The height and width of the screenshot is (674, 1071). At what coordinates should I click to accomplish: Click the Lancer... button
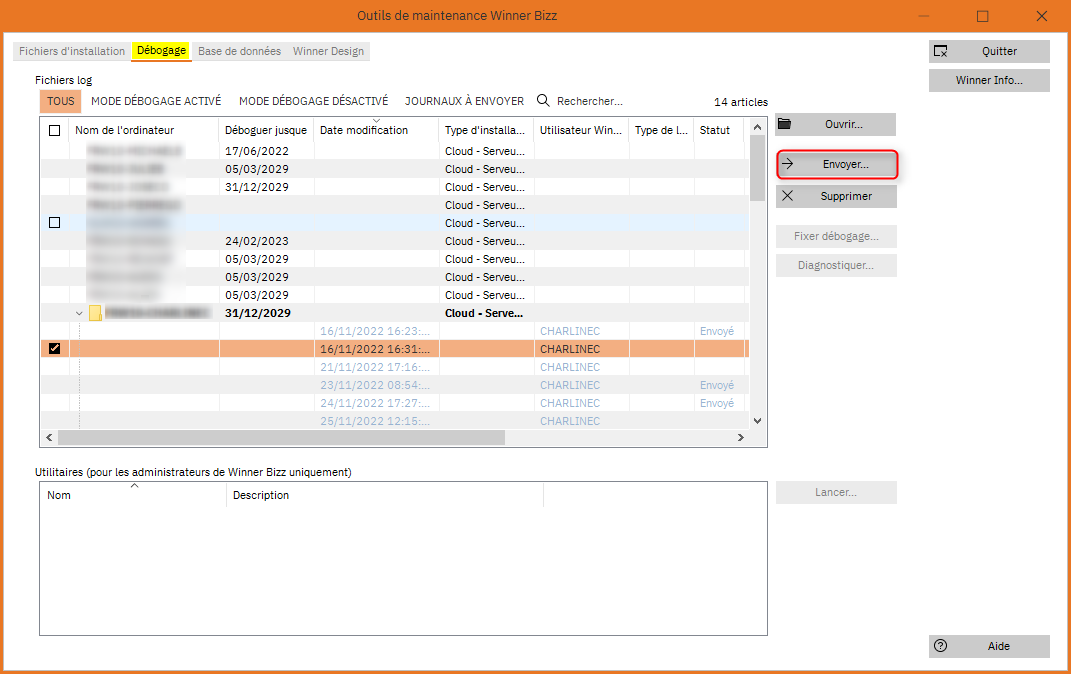pos(835,492)
